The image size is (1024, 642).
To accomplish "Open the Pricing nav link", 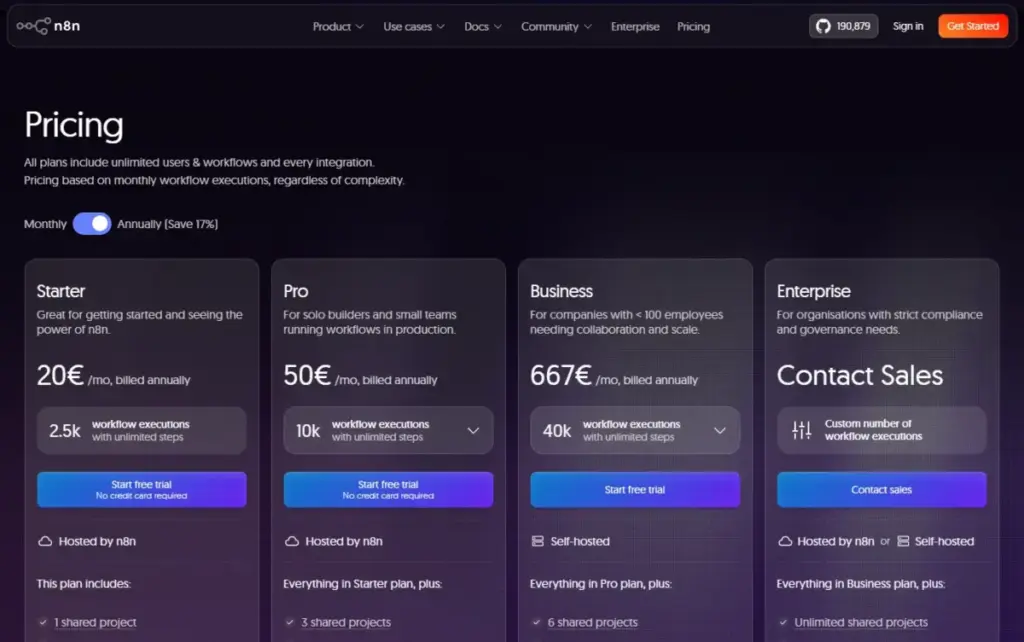I will coord(693,27).
